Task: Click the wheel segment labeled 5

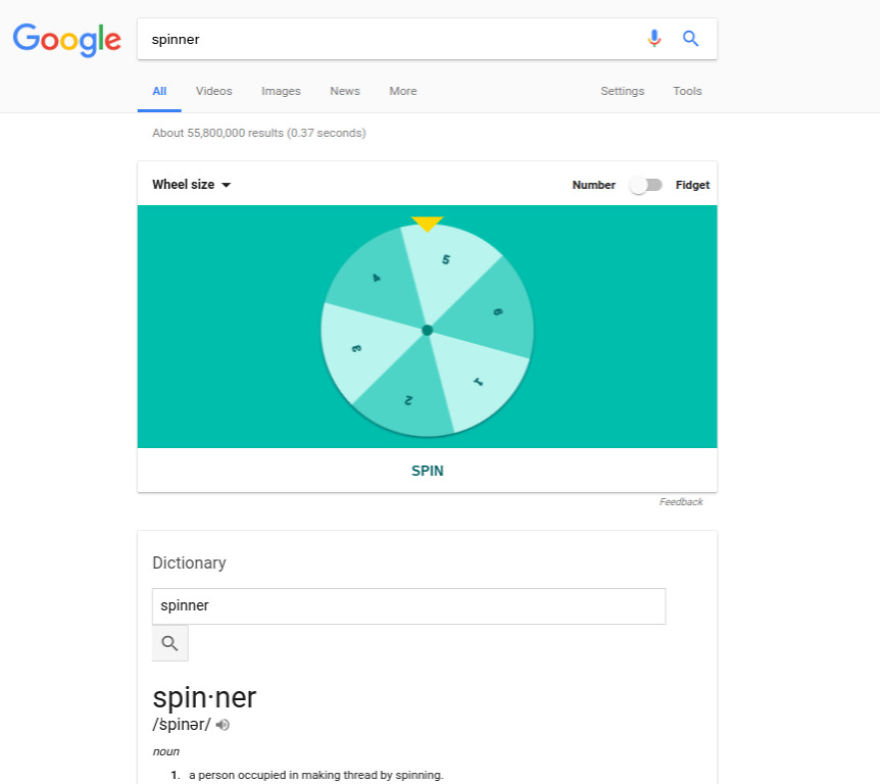Action: 446,260
